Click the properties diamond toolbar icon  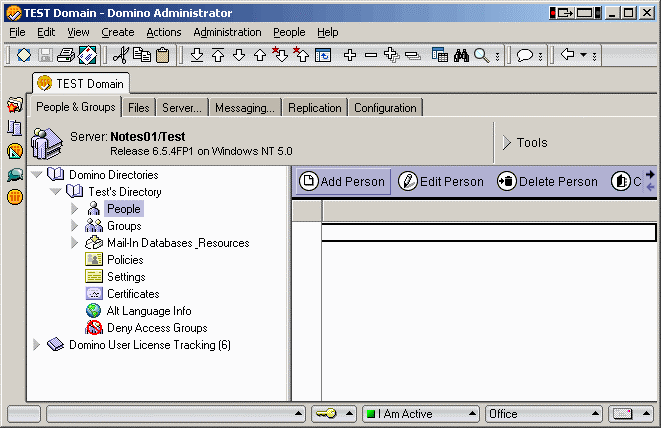pos(24,55)
